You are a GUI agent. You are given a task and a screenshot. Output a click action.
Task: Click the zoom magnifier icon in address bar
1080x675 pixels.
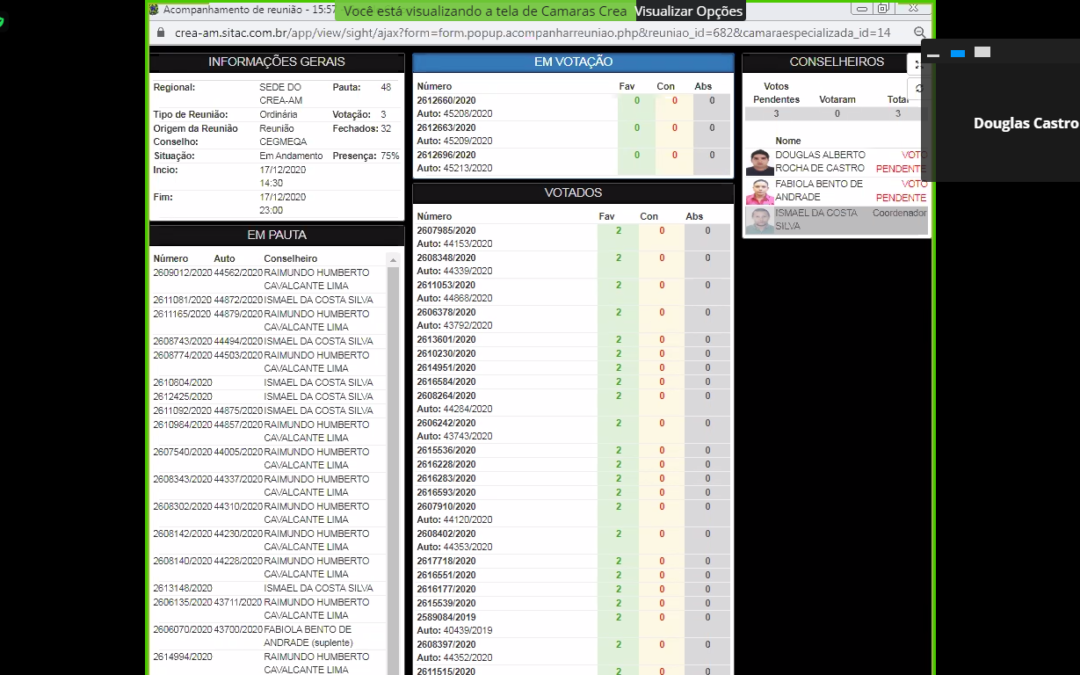[920, 32]
